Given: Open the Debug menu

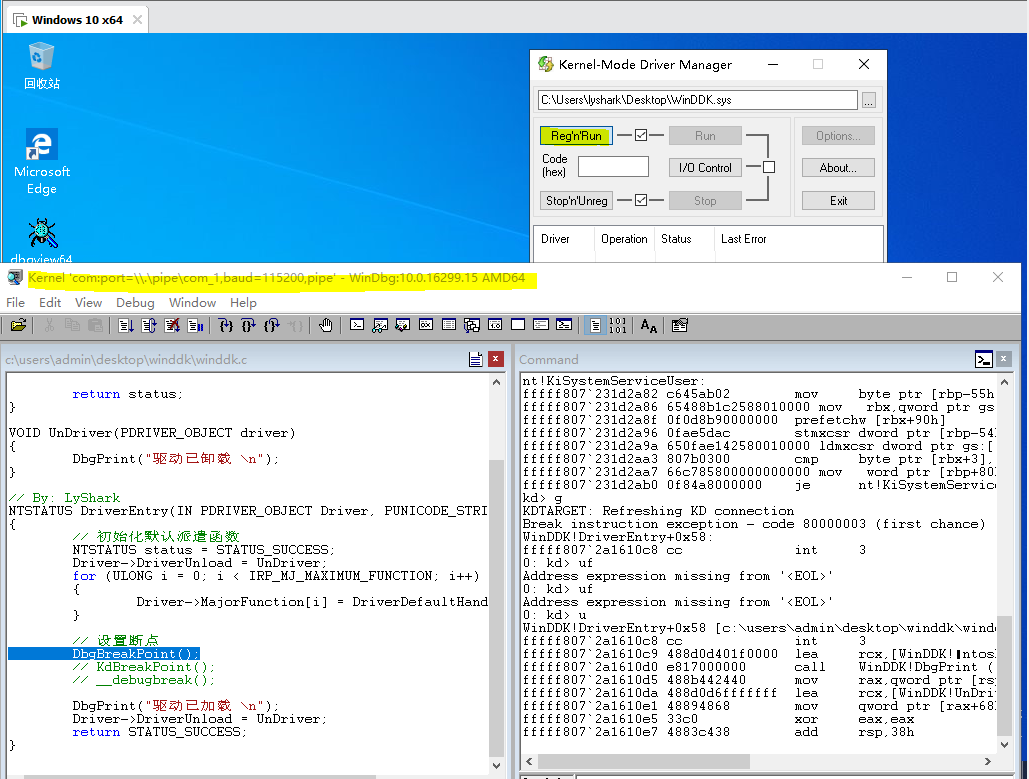Looking at the screenshot, I should (x=135, y=302).
